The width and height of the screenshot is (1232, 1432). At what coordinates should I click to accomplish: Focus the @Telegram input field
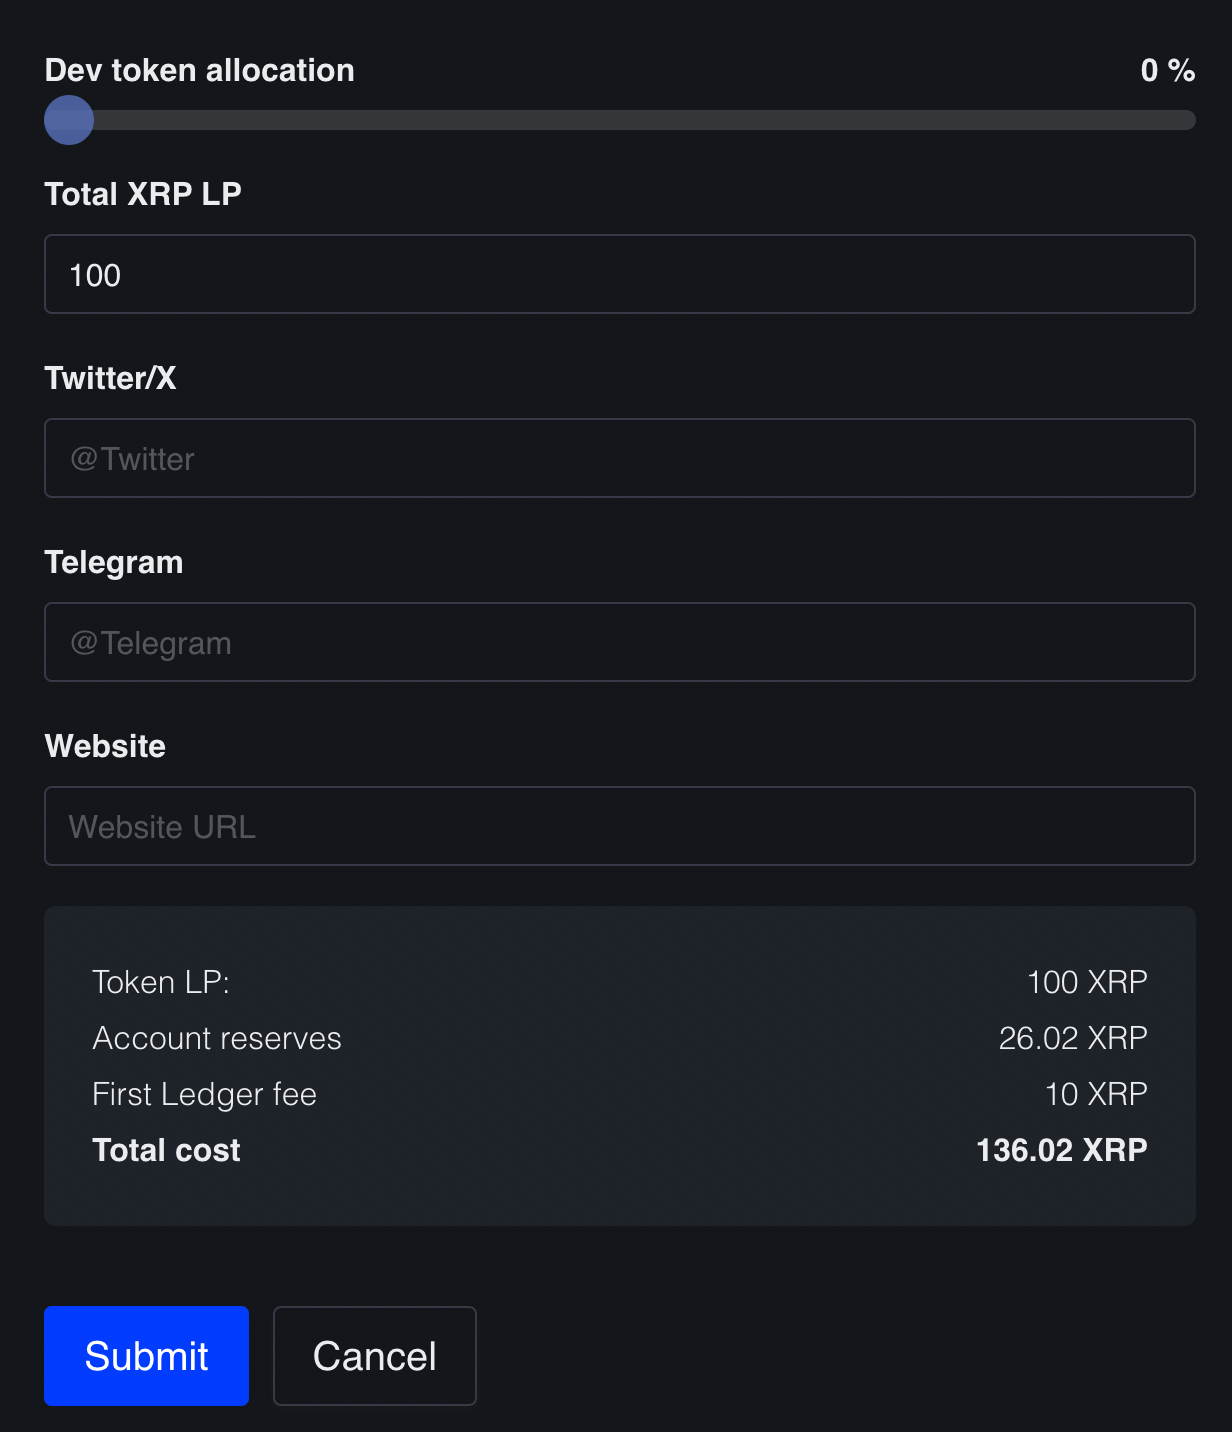pyautogui.click(x=620, y=642)
